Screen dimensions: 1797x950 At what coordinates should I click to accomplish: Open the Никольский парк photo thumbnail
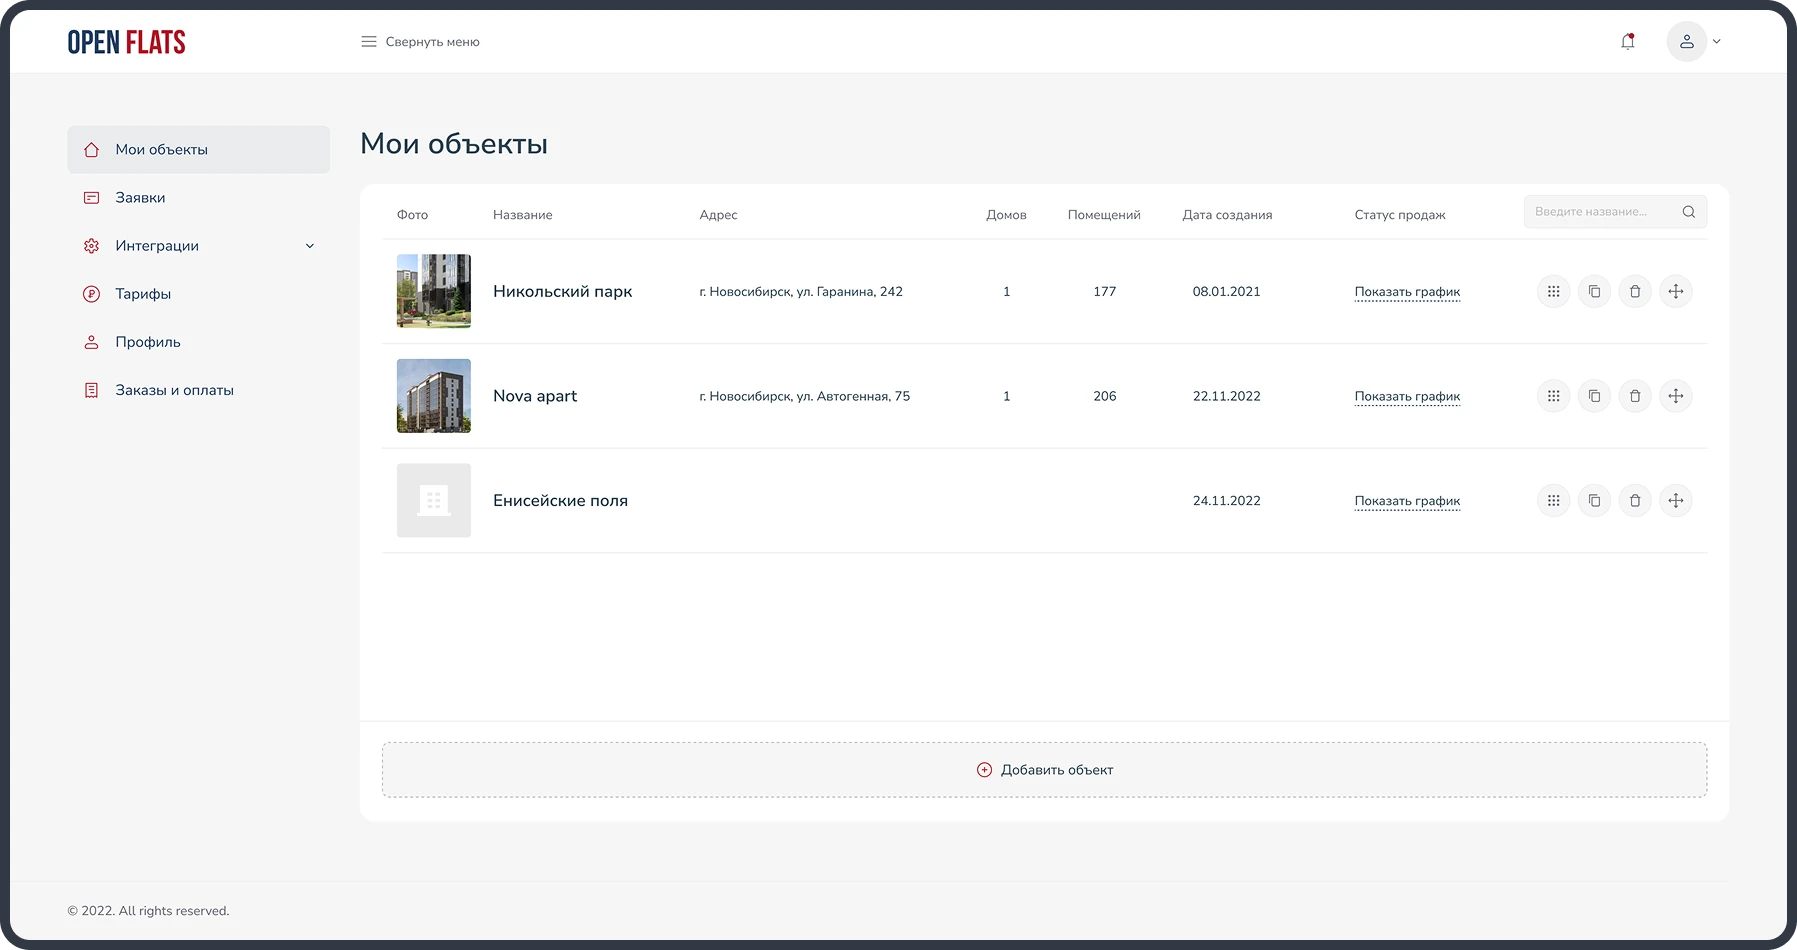click(x=433, y=291)
